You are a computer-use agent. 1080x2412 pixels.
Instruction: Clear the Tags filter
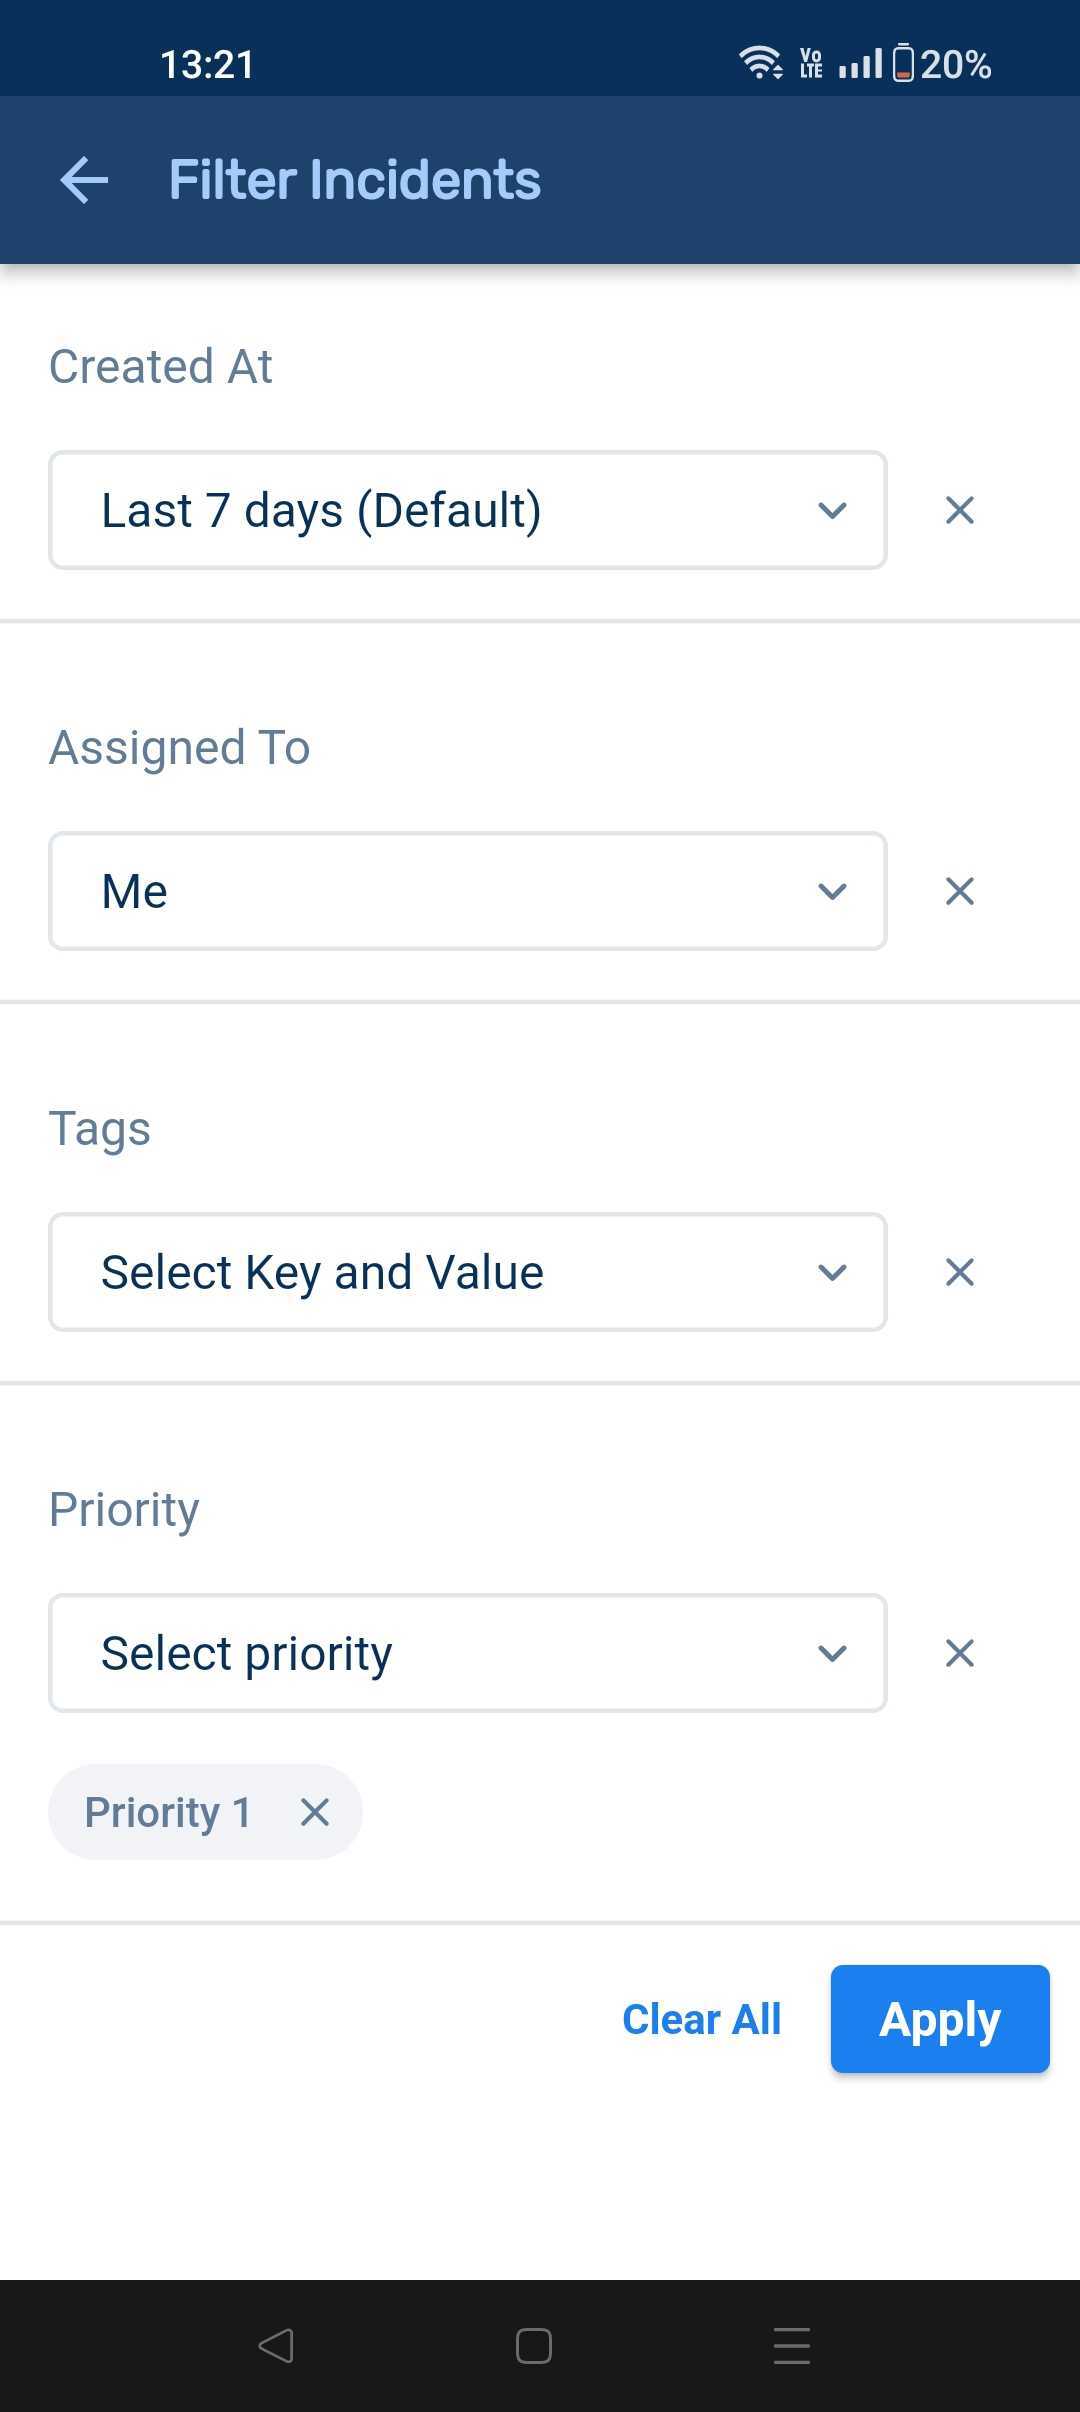coord(959,1272)
